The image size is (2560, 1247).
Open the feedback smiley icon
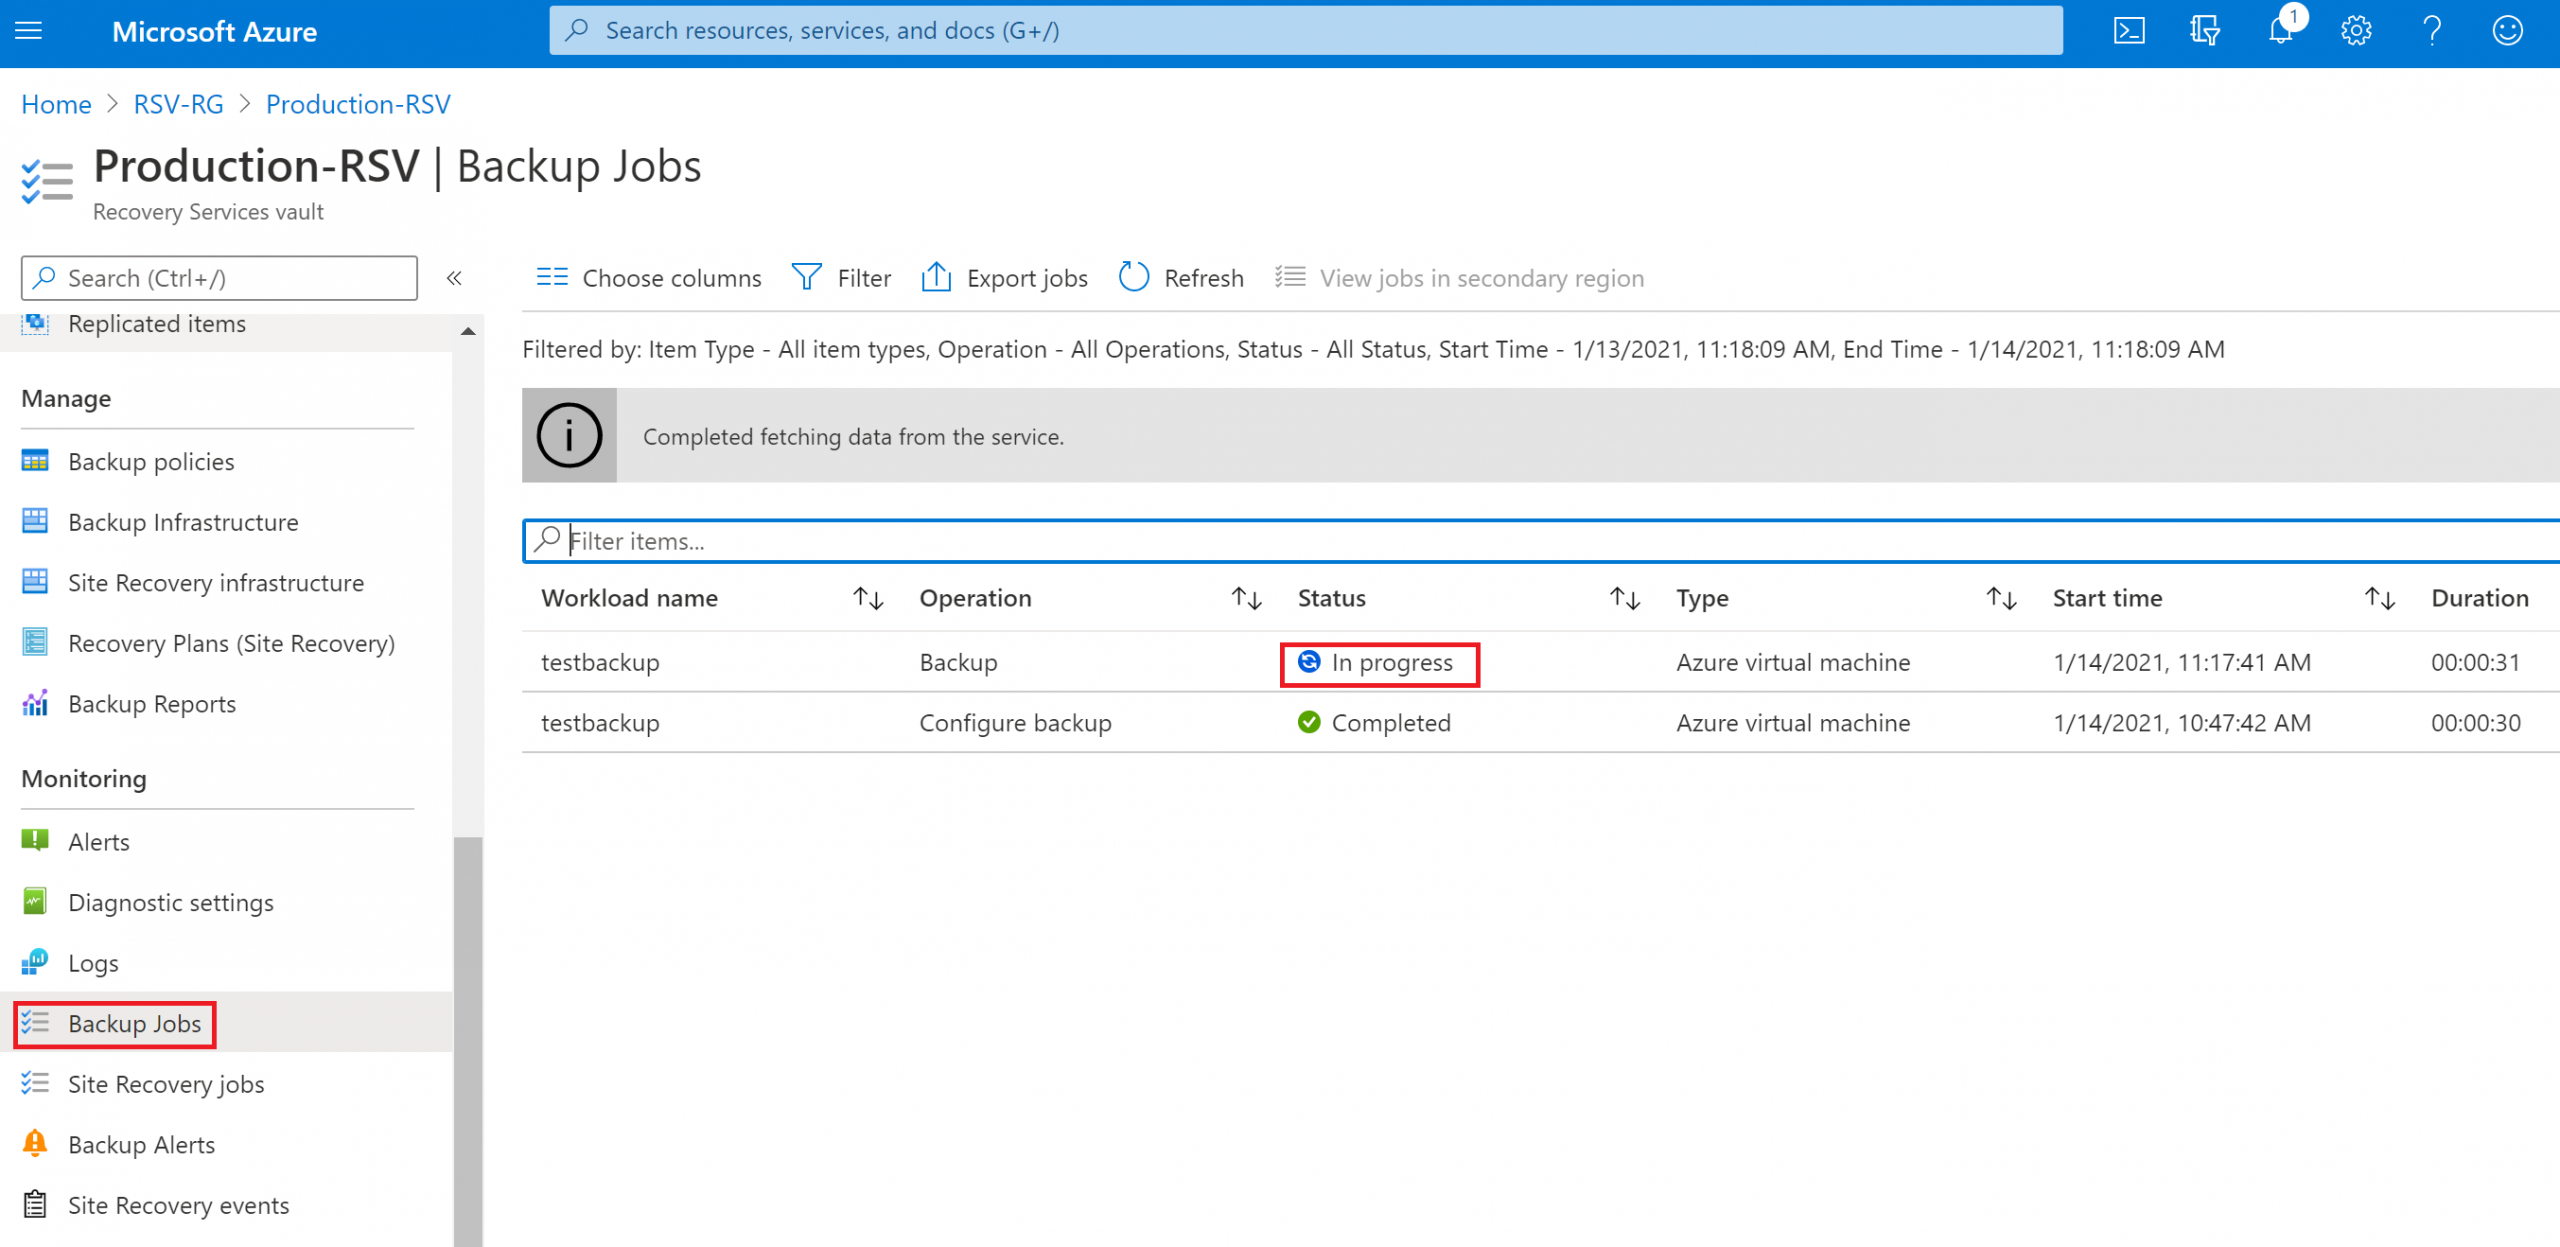coord(2507,30)
